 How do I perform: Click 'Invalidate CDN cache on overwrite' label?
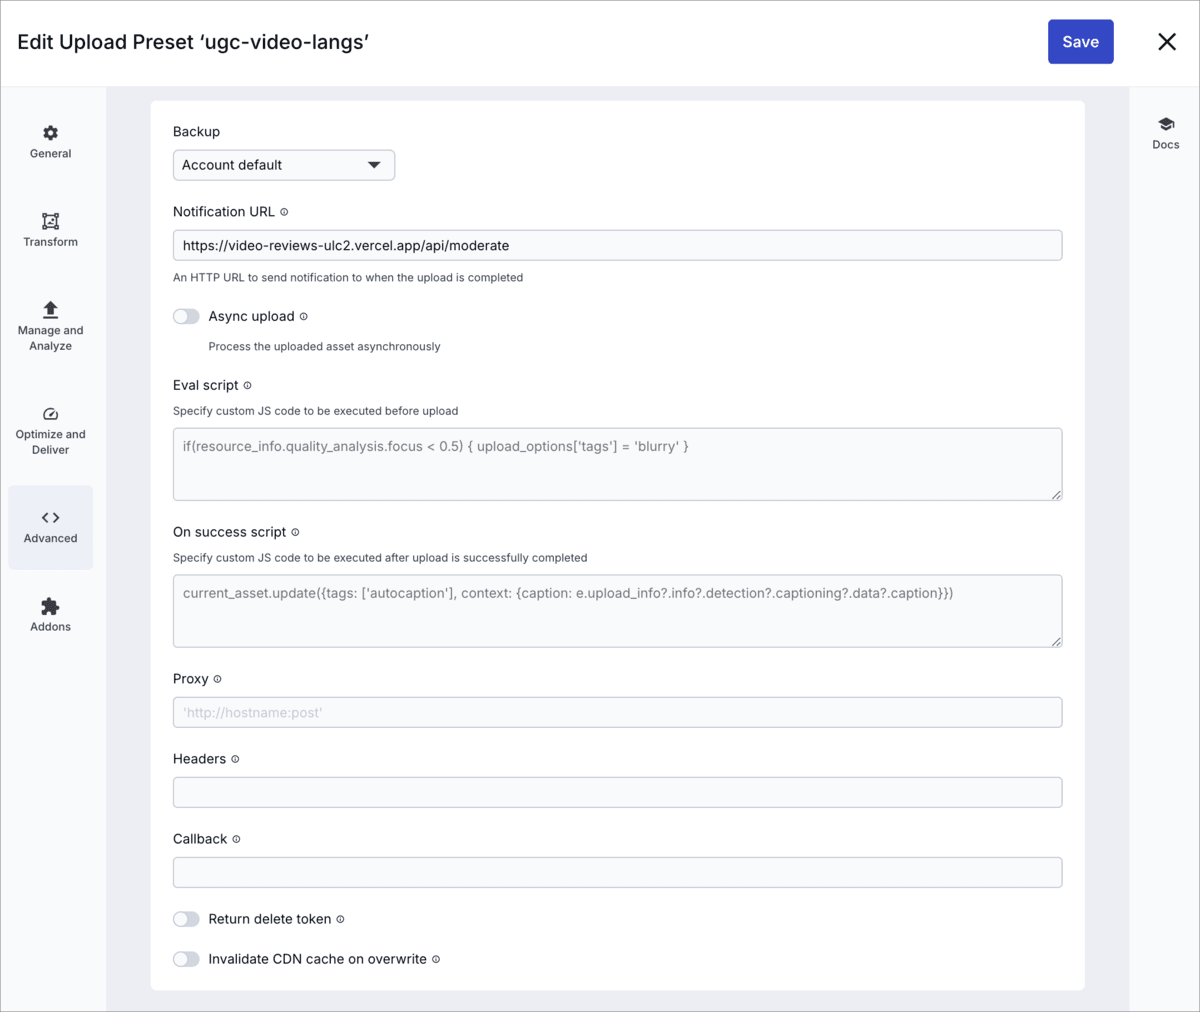[x=317, y=959]
